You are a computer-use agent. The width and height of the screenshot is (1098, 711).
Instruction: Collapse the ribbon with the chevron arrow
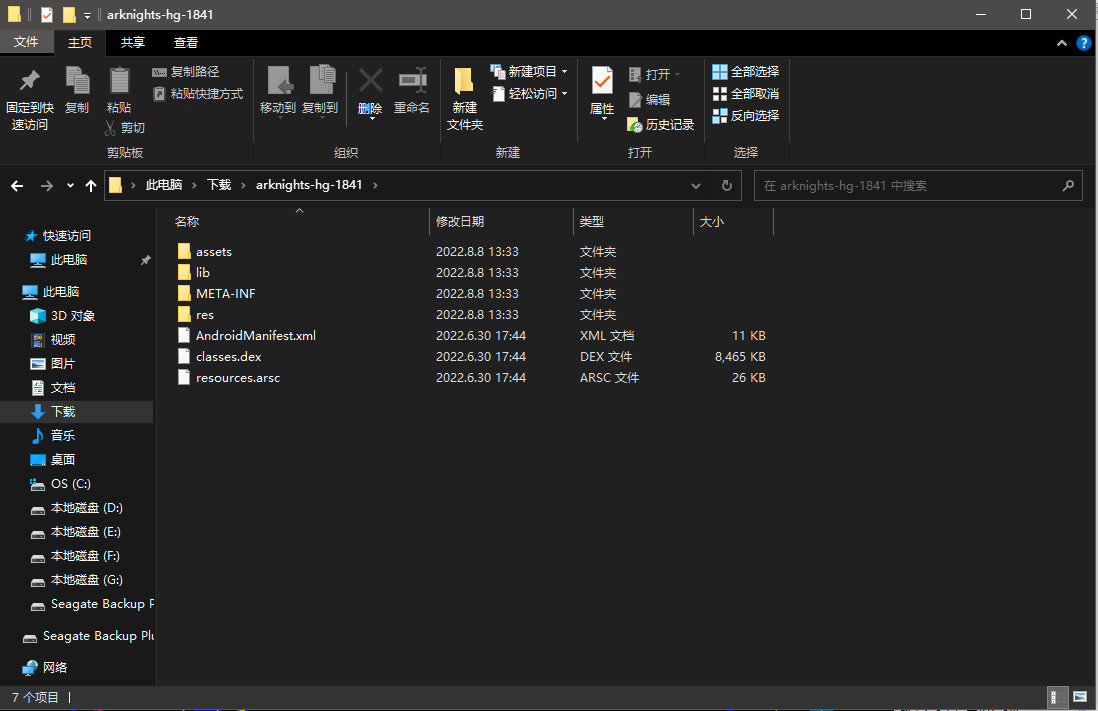(x=1062, y=43)
